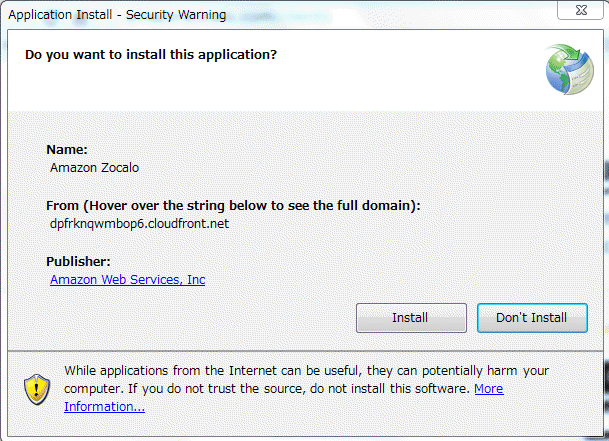Choose the Don't Install button

click(532, 318)
